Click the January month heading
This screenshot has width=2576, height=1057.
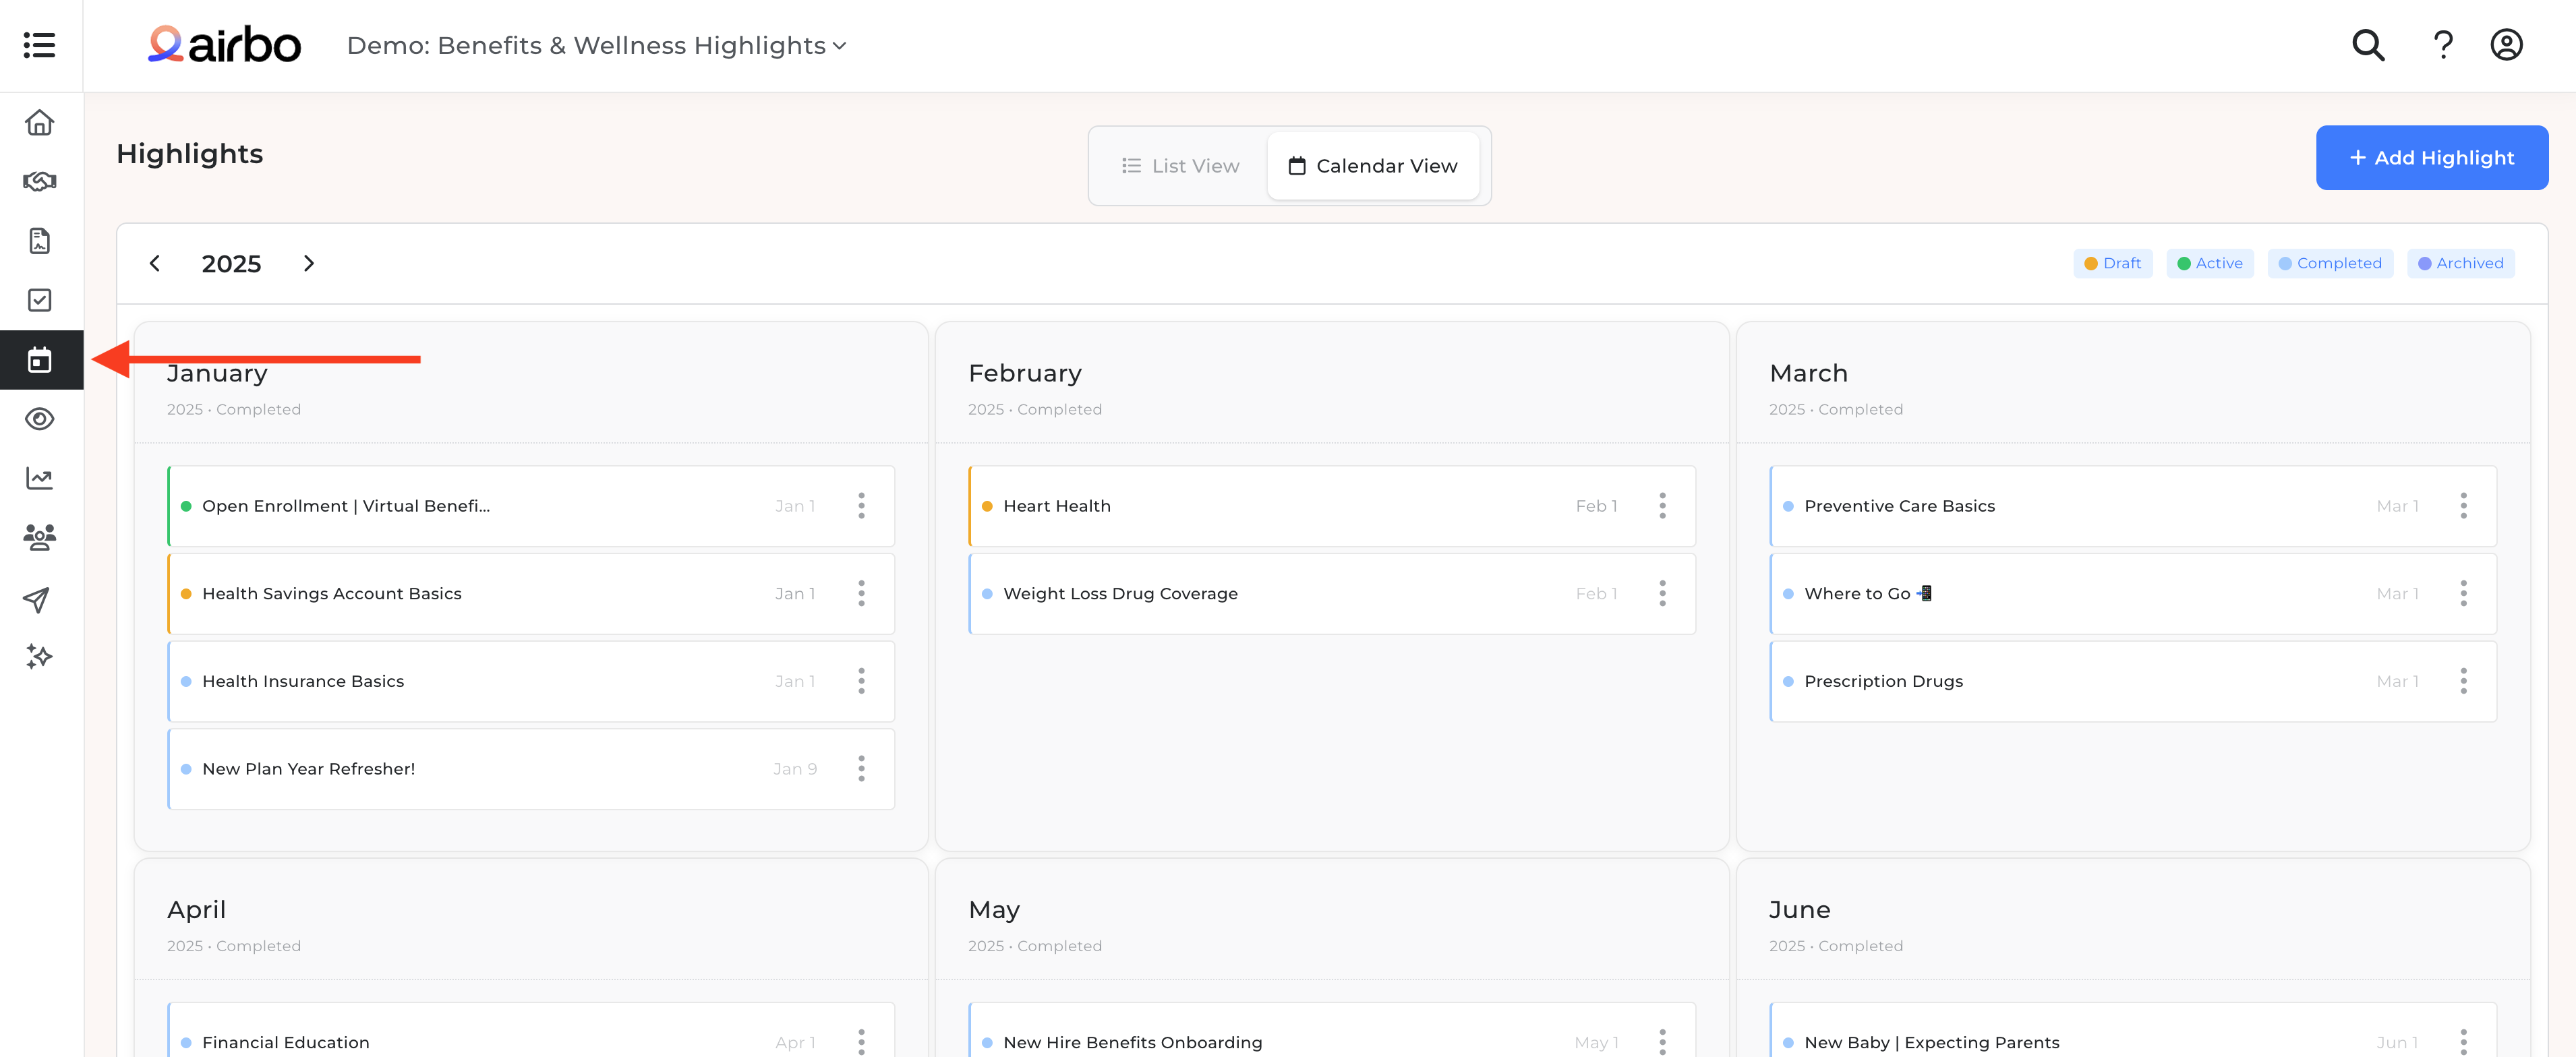coord(217,374)
